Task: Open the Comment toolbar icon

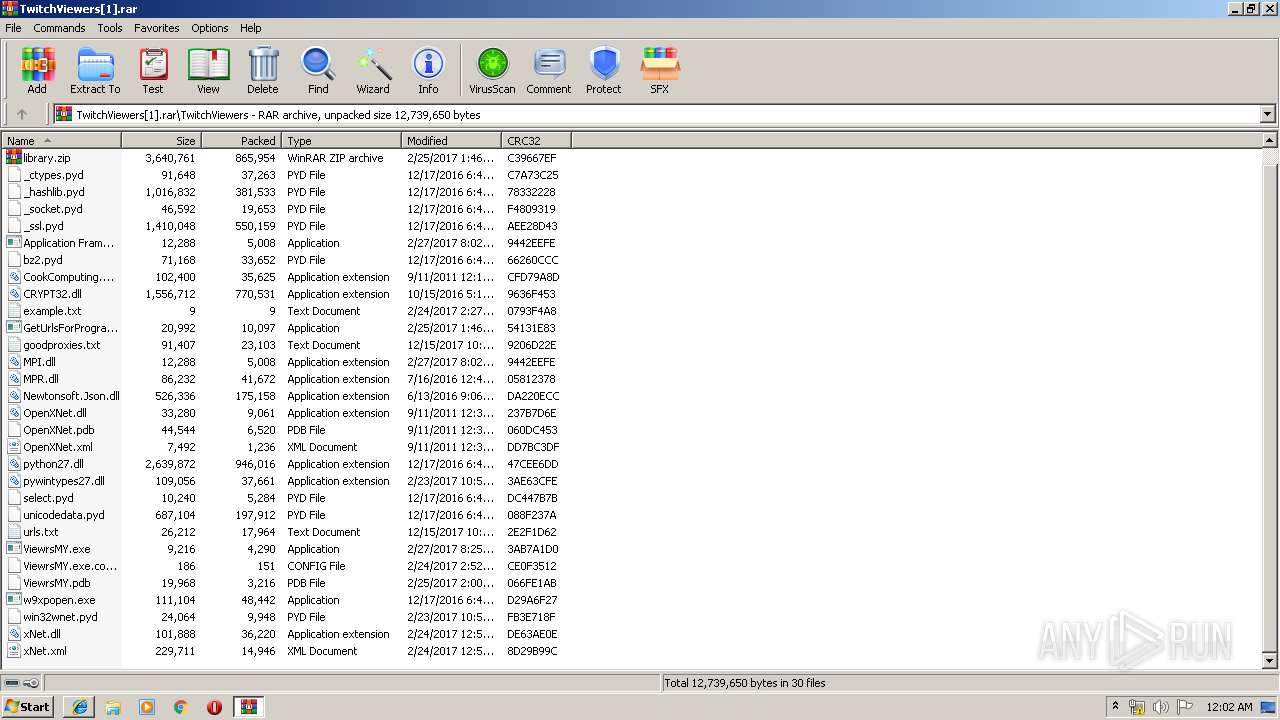Action: tap(549, 70)
